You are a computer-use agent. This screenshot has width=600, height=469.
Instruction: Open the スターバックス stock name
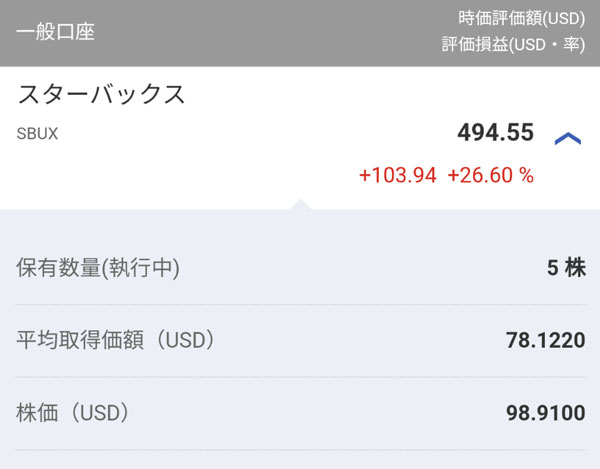(x=102, y=95)
